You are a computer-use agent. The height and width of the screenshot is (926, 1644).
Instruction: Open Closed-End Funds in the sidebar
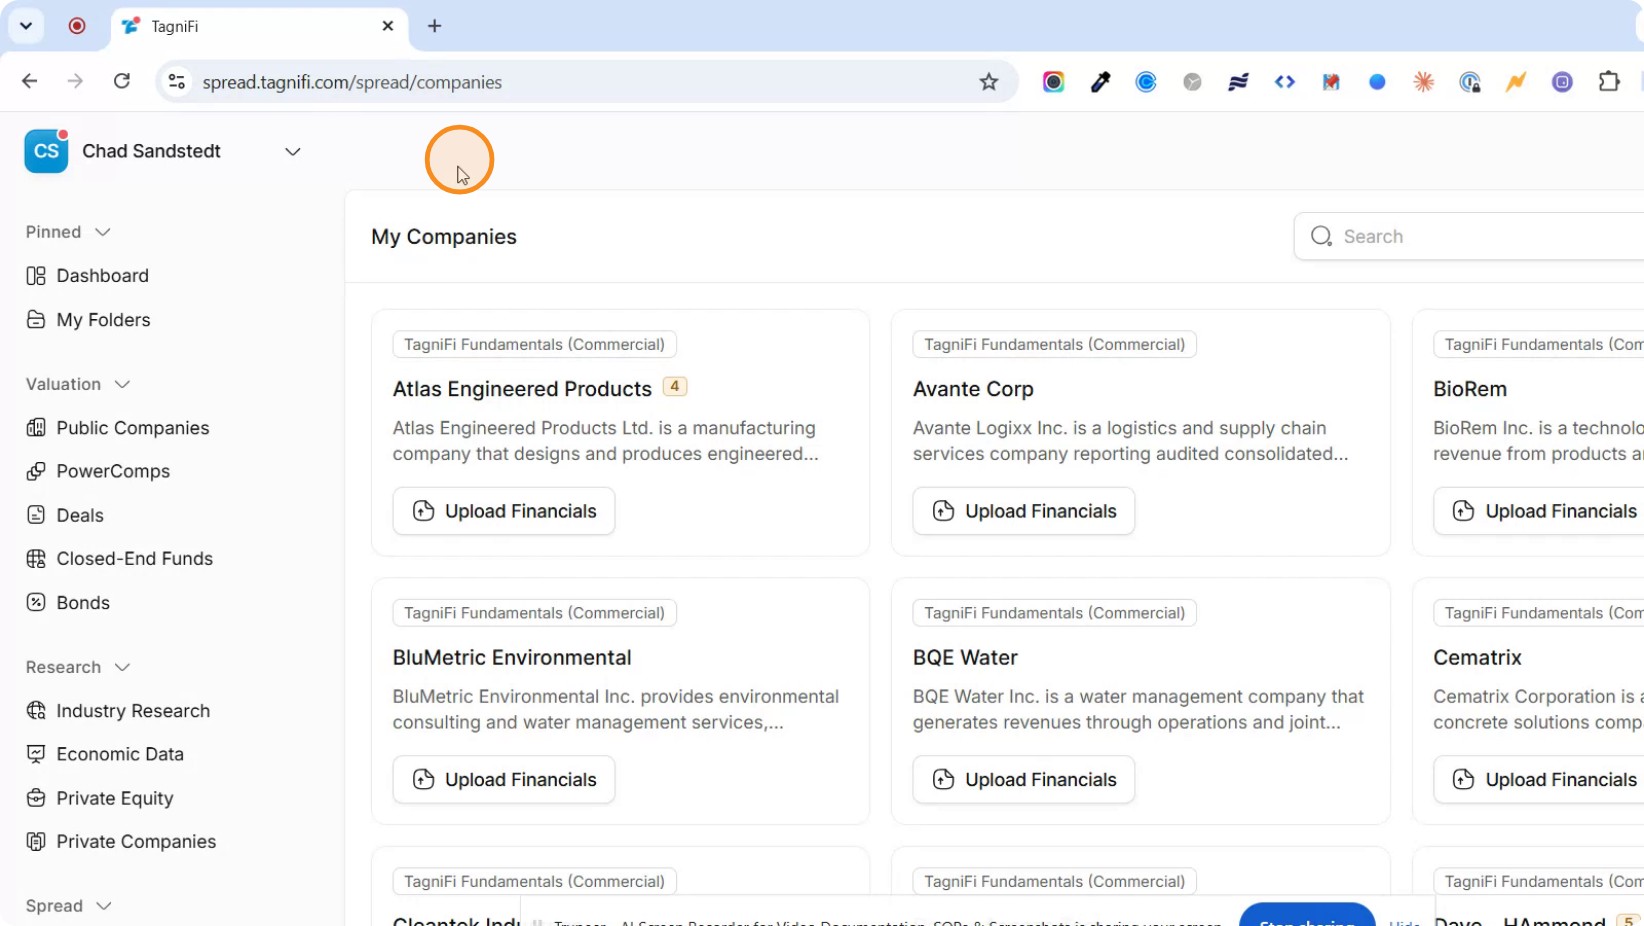click(x=120, y=559)
